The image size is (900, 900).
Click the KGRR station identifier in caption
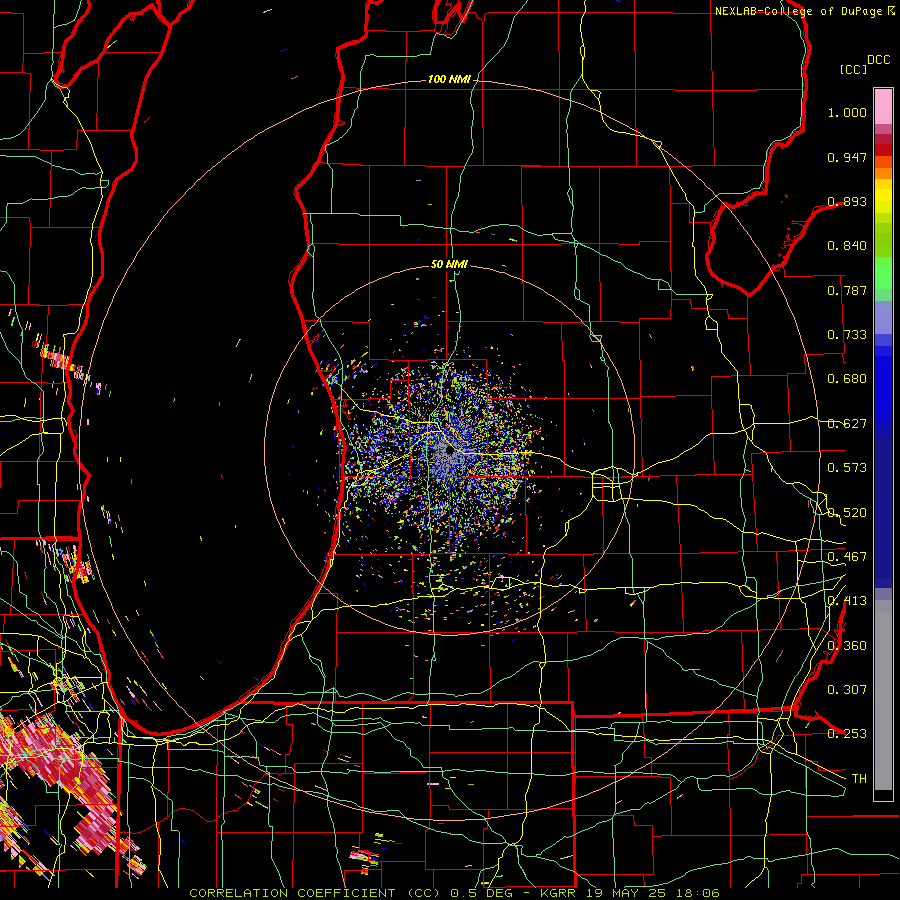pyautogui.click(x=558, y=893)
